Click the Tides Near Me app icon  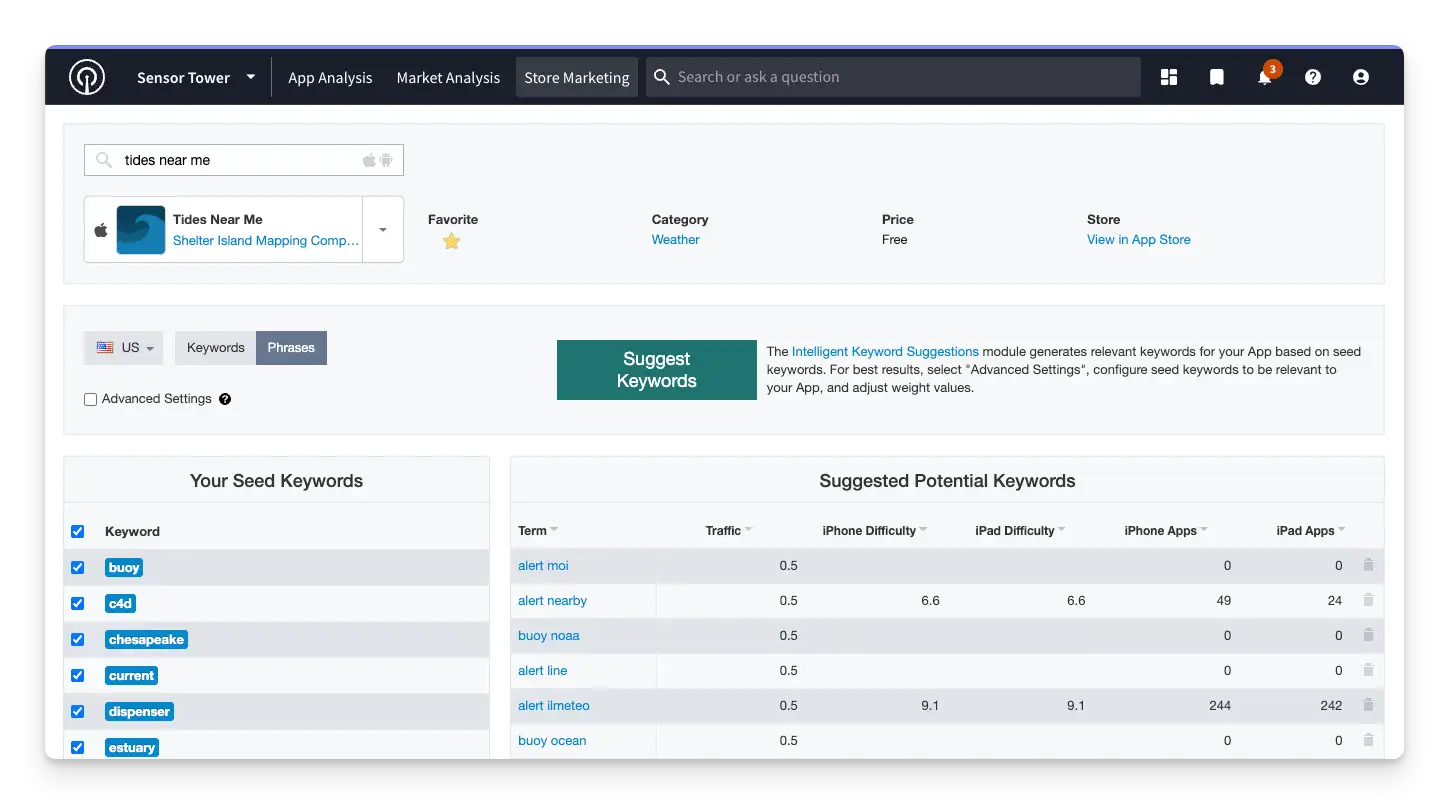click(x=141, y=230)
